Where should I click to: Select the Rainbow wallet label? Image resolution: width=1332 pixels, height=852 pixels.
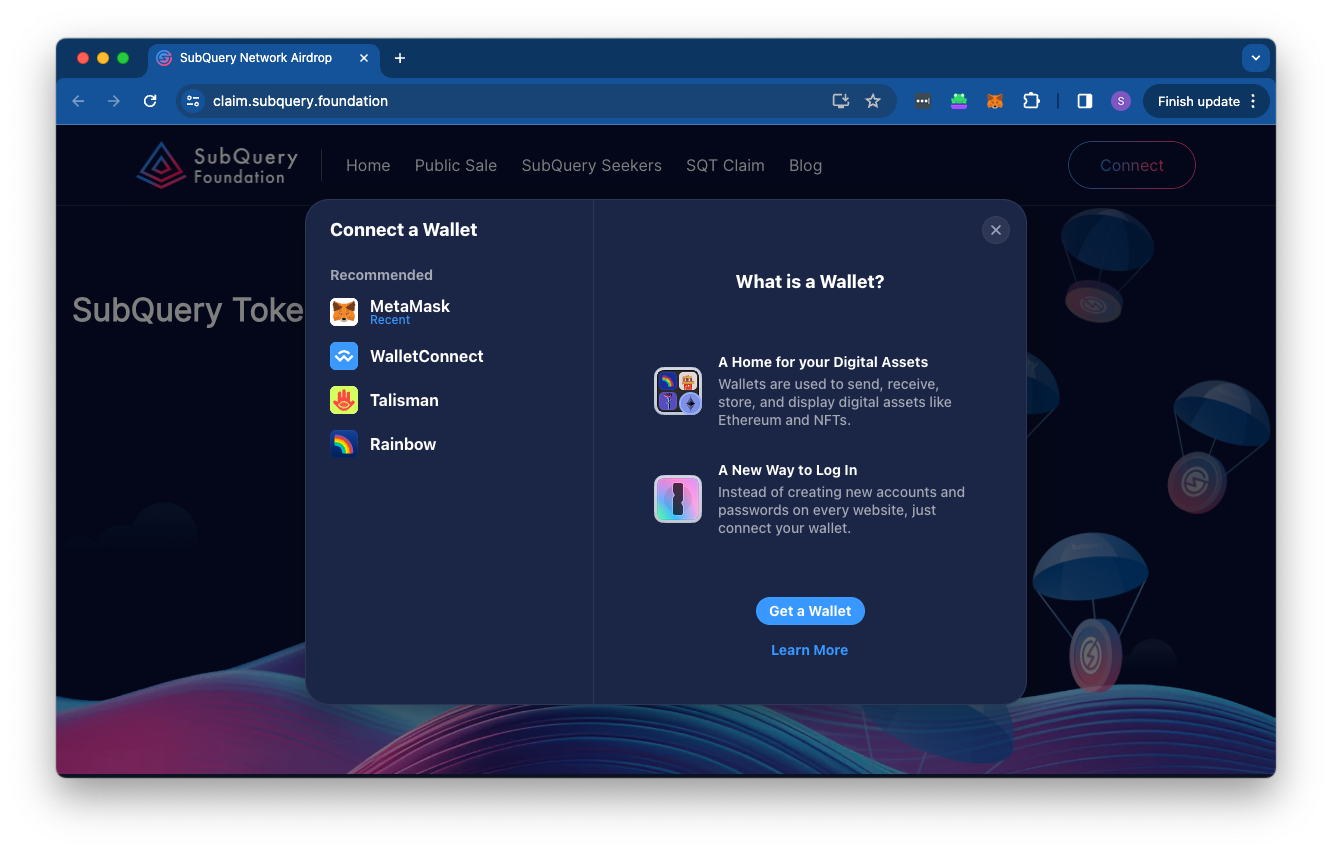(403, 444)
